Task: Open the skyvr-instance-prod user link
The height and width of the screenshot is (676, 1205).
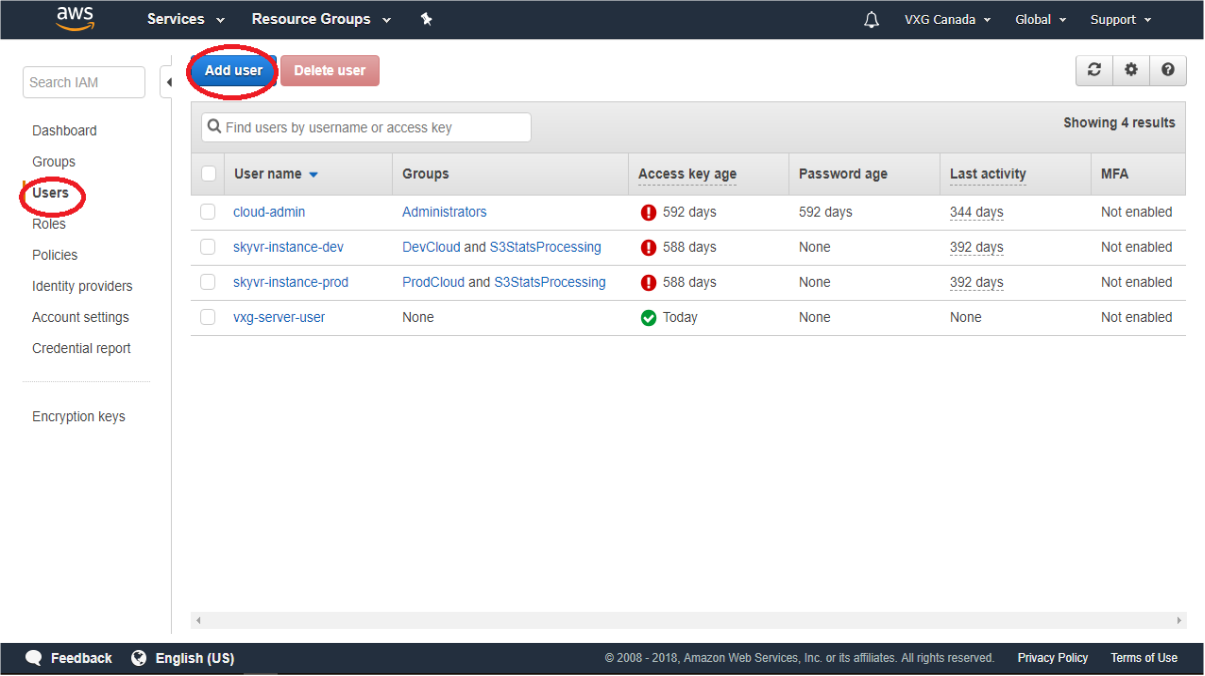Action: click(291, 282)
